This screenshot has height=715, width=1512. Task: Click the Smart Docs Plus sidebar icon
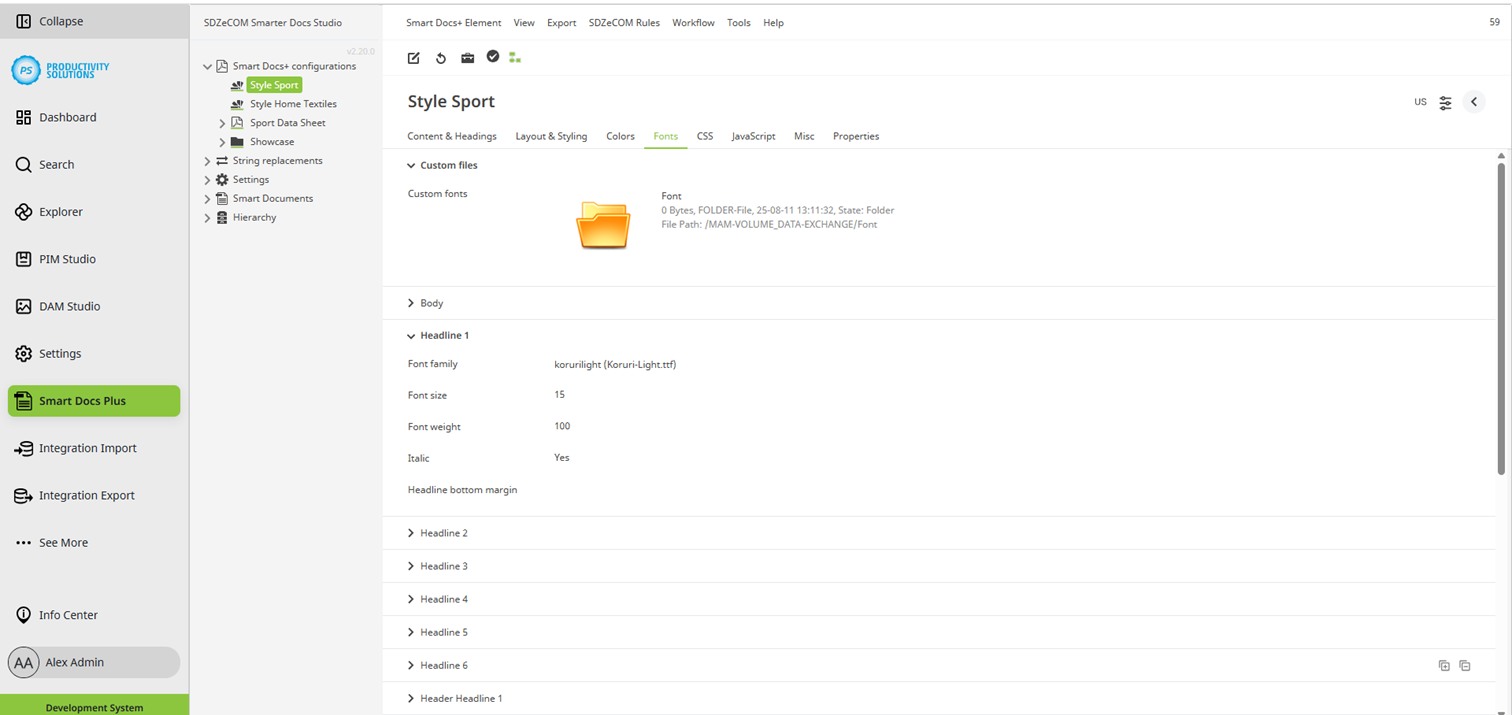pyautogui.click(x=24, y=401)
